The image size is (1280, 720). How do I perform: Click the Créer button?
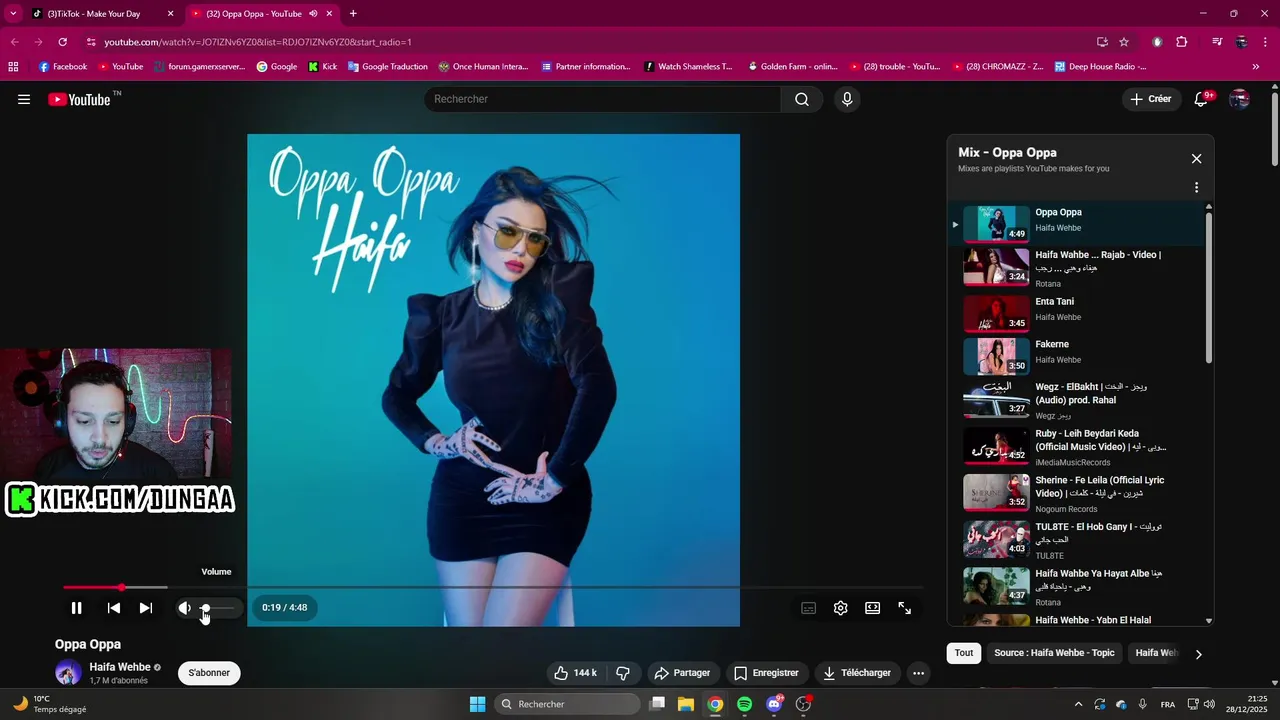pyautogui.click(x=1151, y=99)
